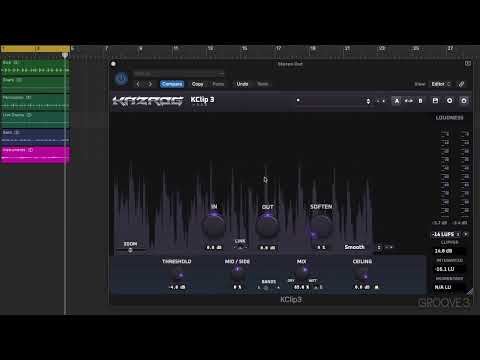Click the SOFTEN percent value field

click(x=321, y=247)
